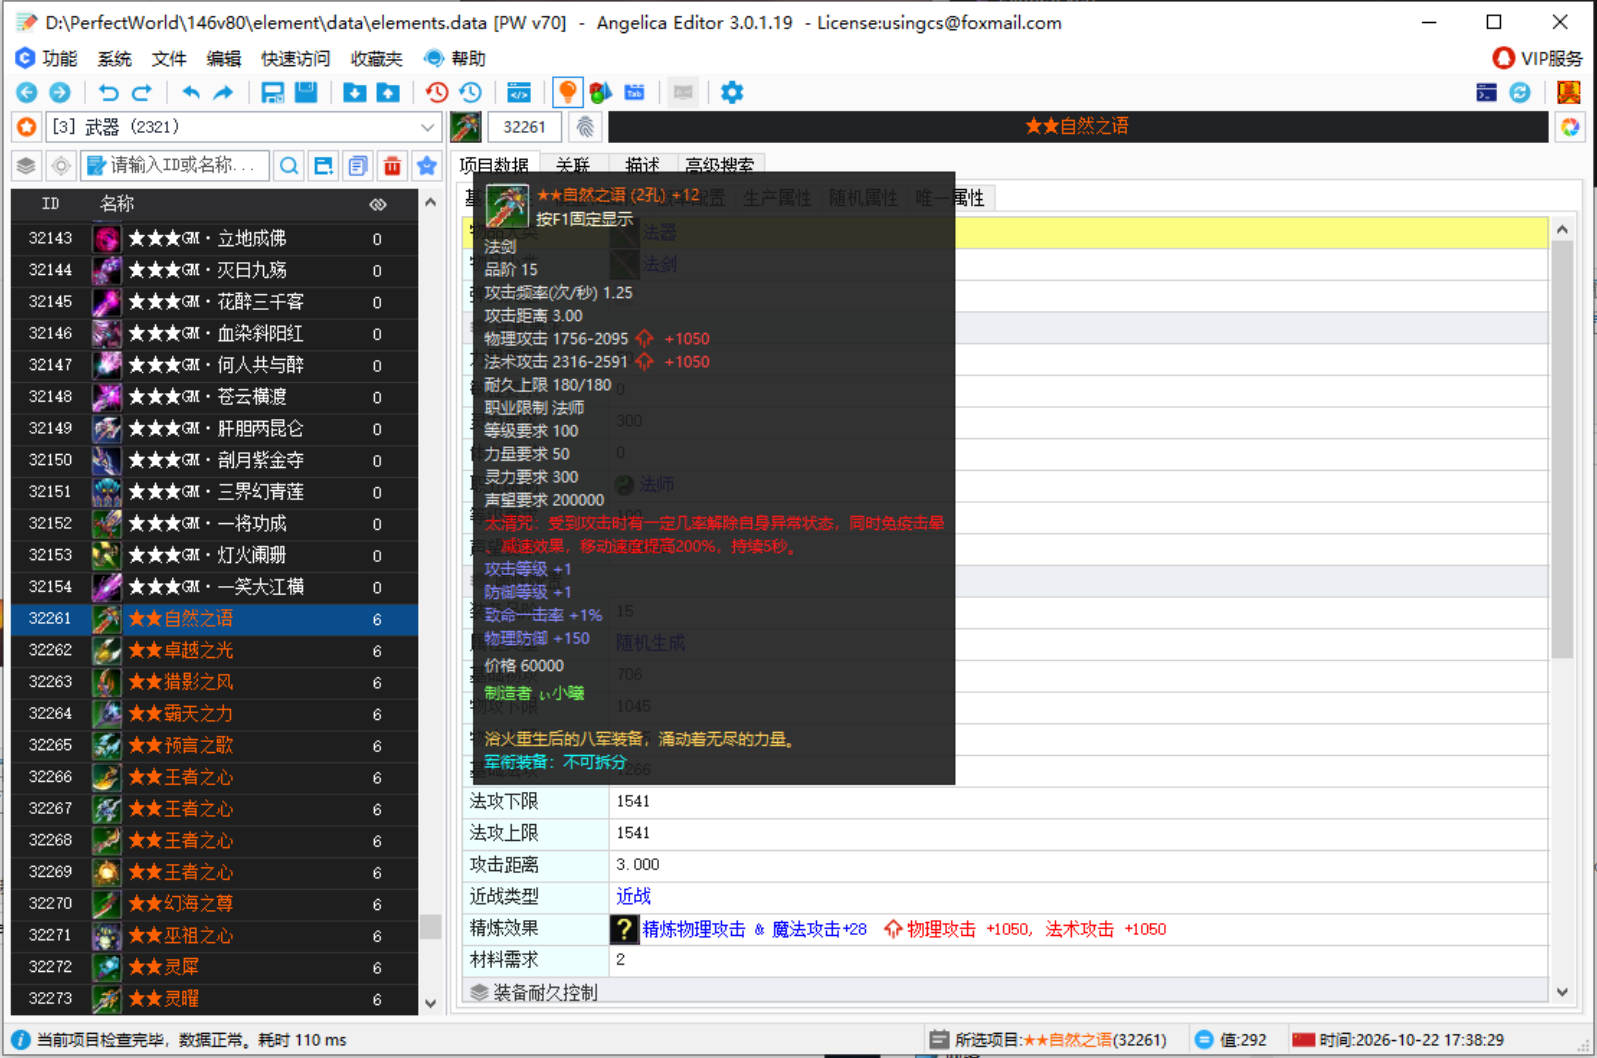The height and width of the screenshot is (1058, 1597).
Task: Click the 法攻下限 value 1541 cell
Action: click(x=1079, y=801)
